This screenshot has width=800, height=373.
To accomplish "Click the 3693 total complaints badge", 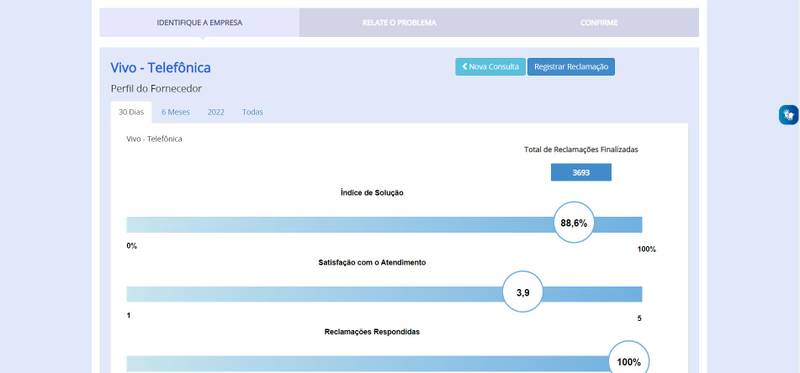I will [581, 172].
